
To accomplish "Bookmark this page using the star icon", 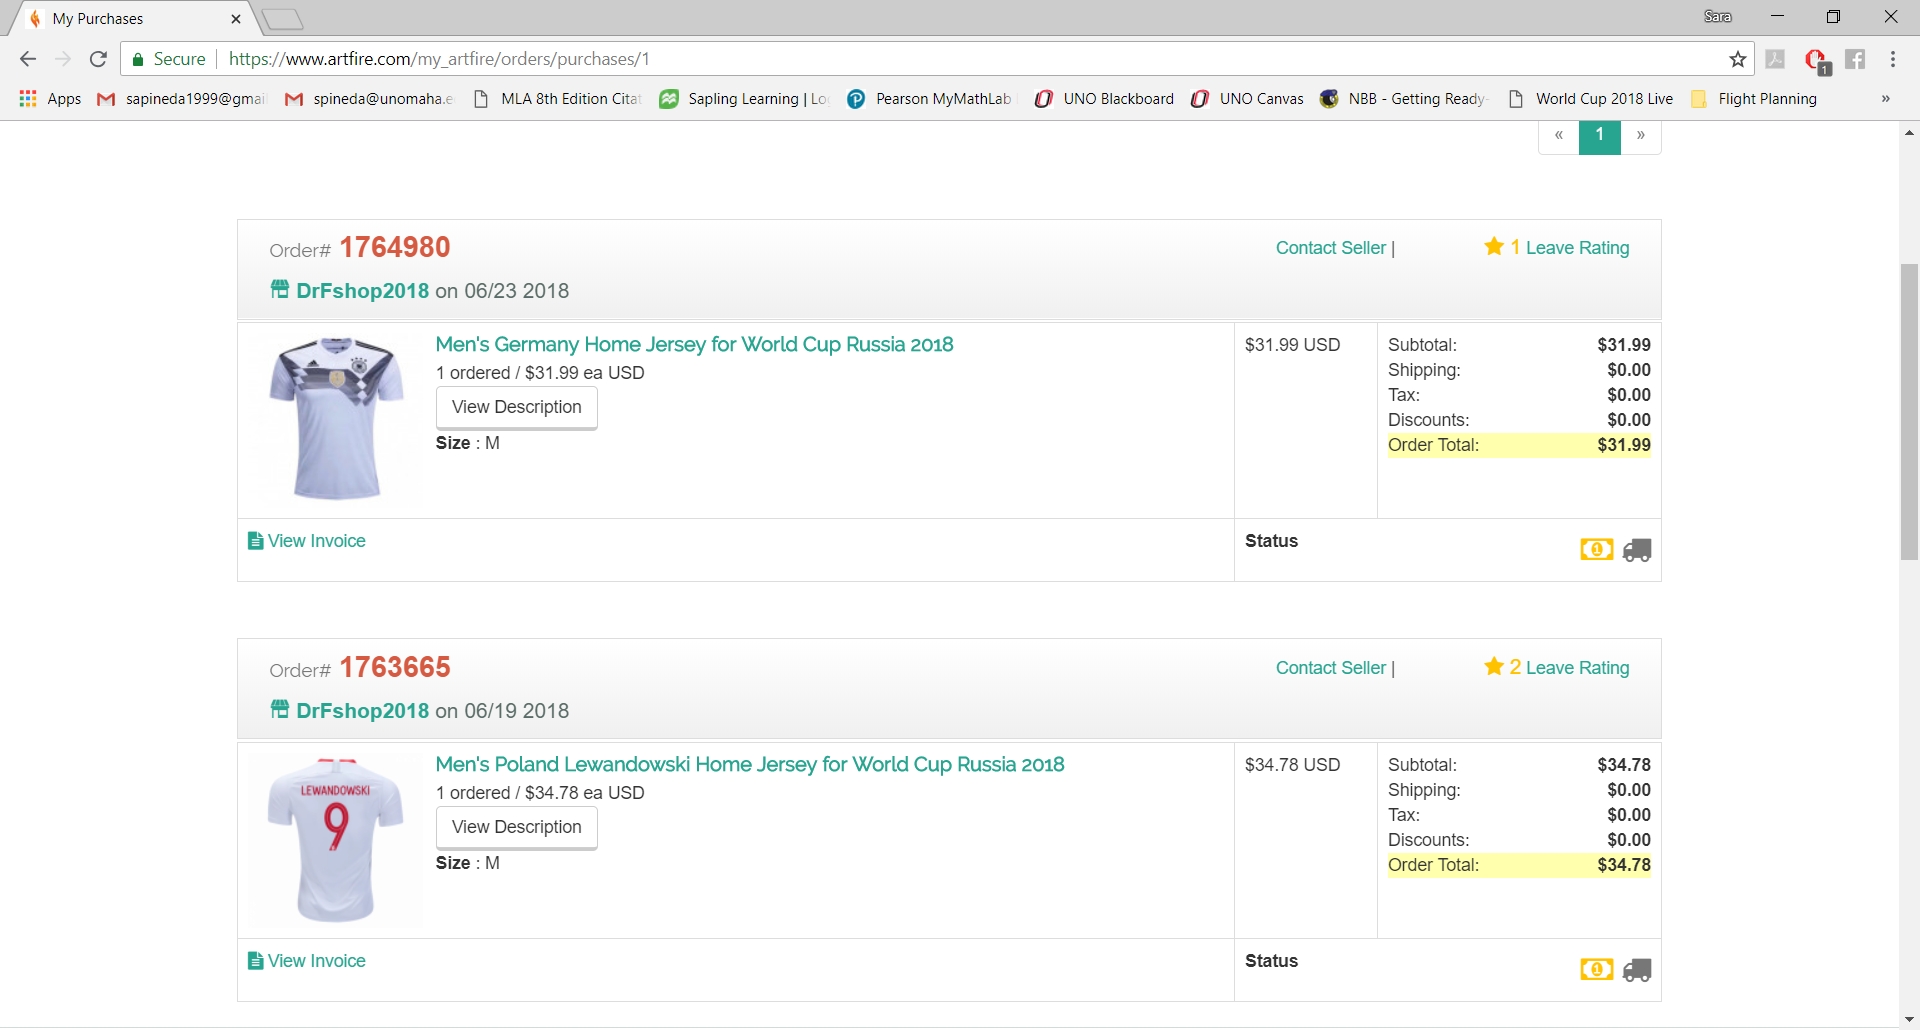I will coord(1738,59).
